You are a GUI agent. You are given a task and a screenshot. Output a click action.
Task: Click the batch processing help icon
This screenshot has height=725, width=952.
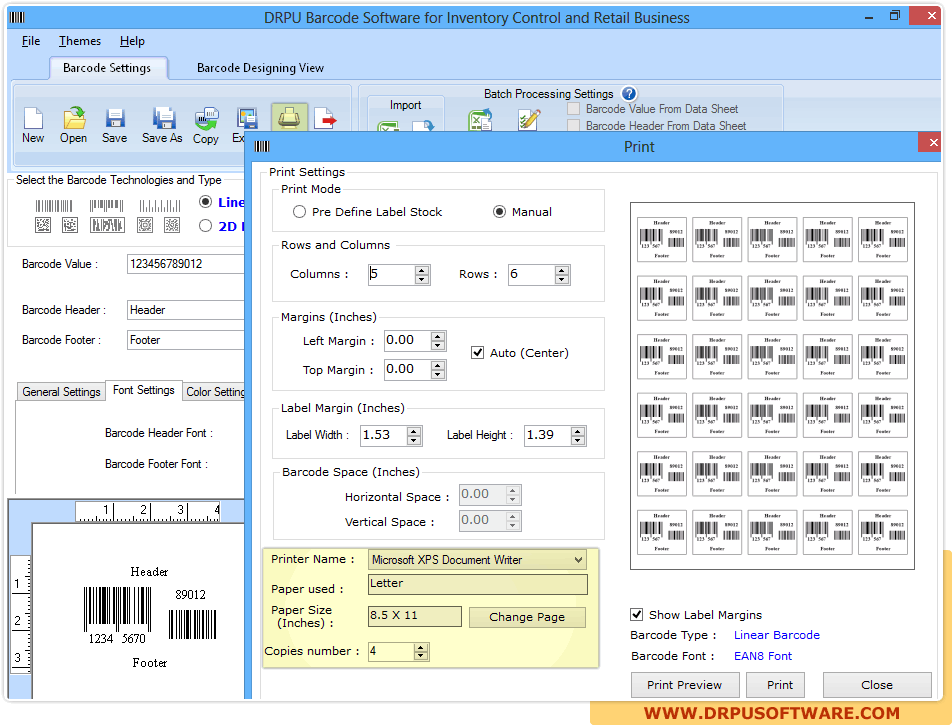coord(629,94)
